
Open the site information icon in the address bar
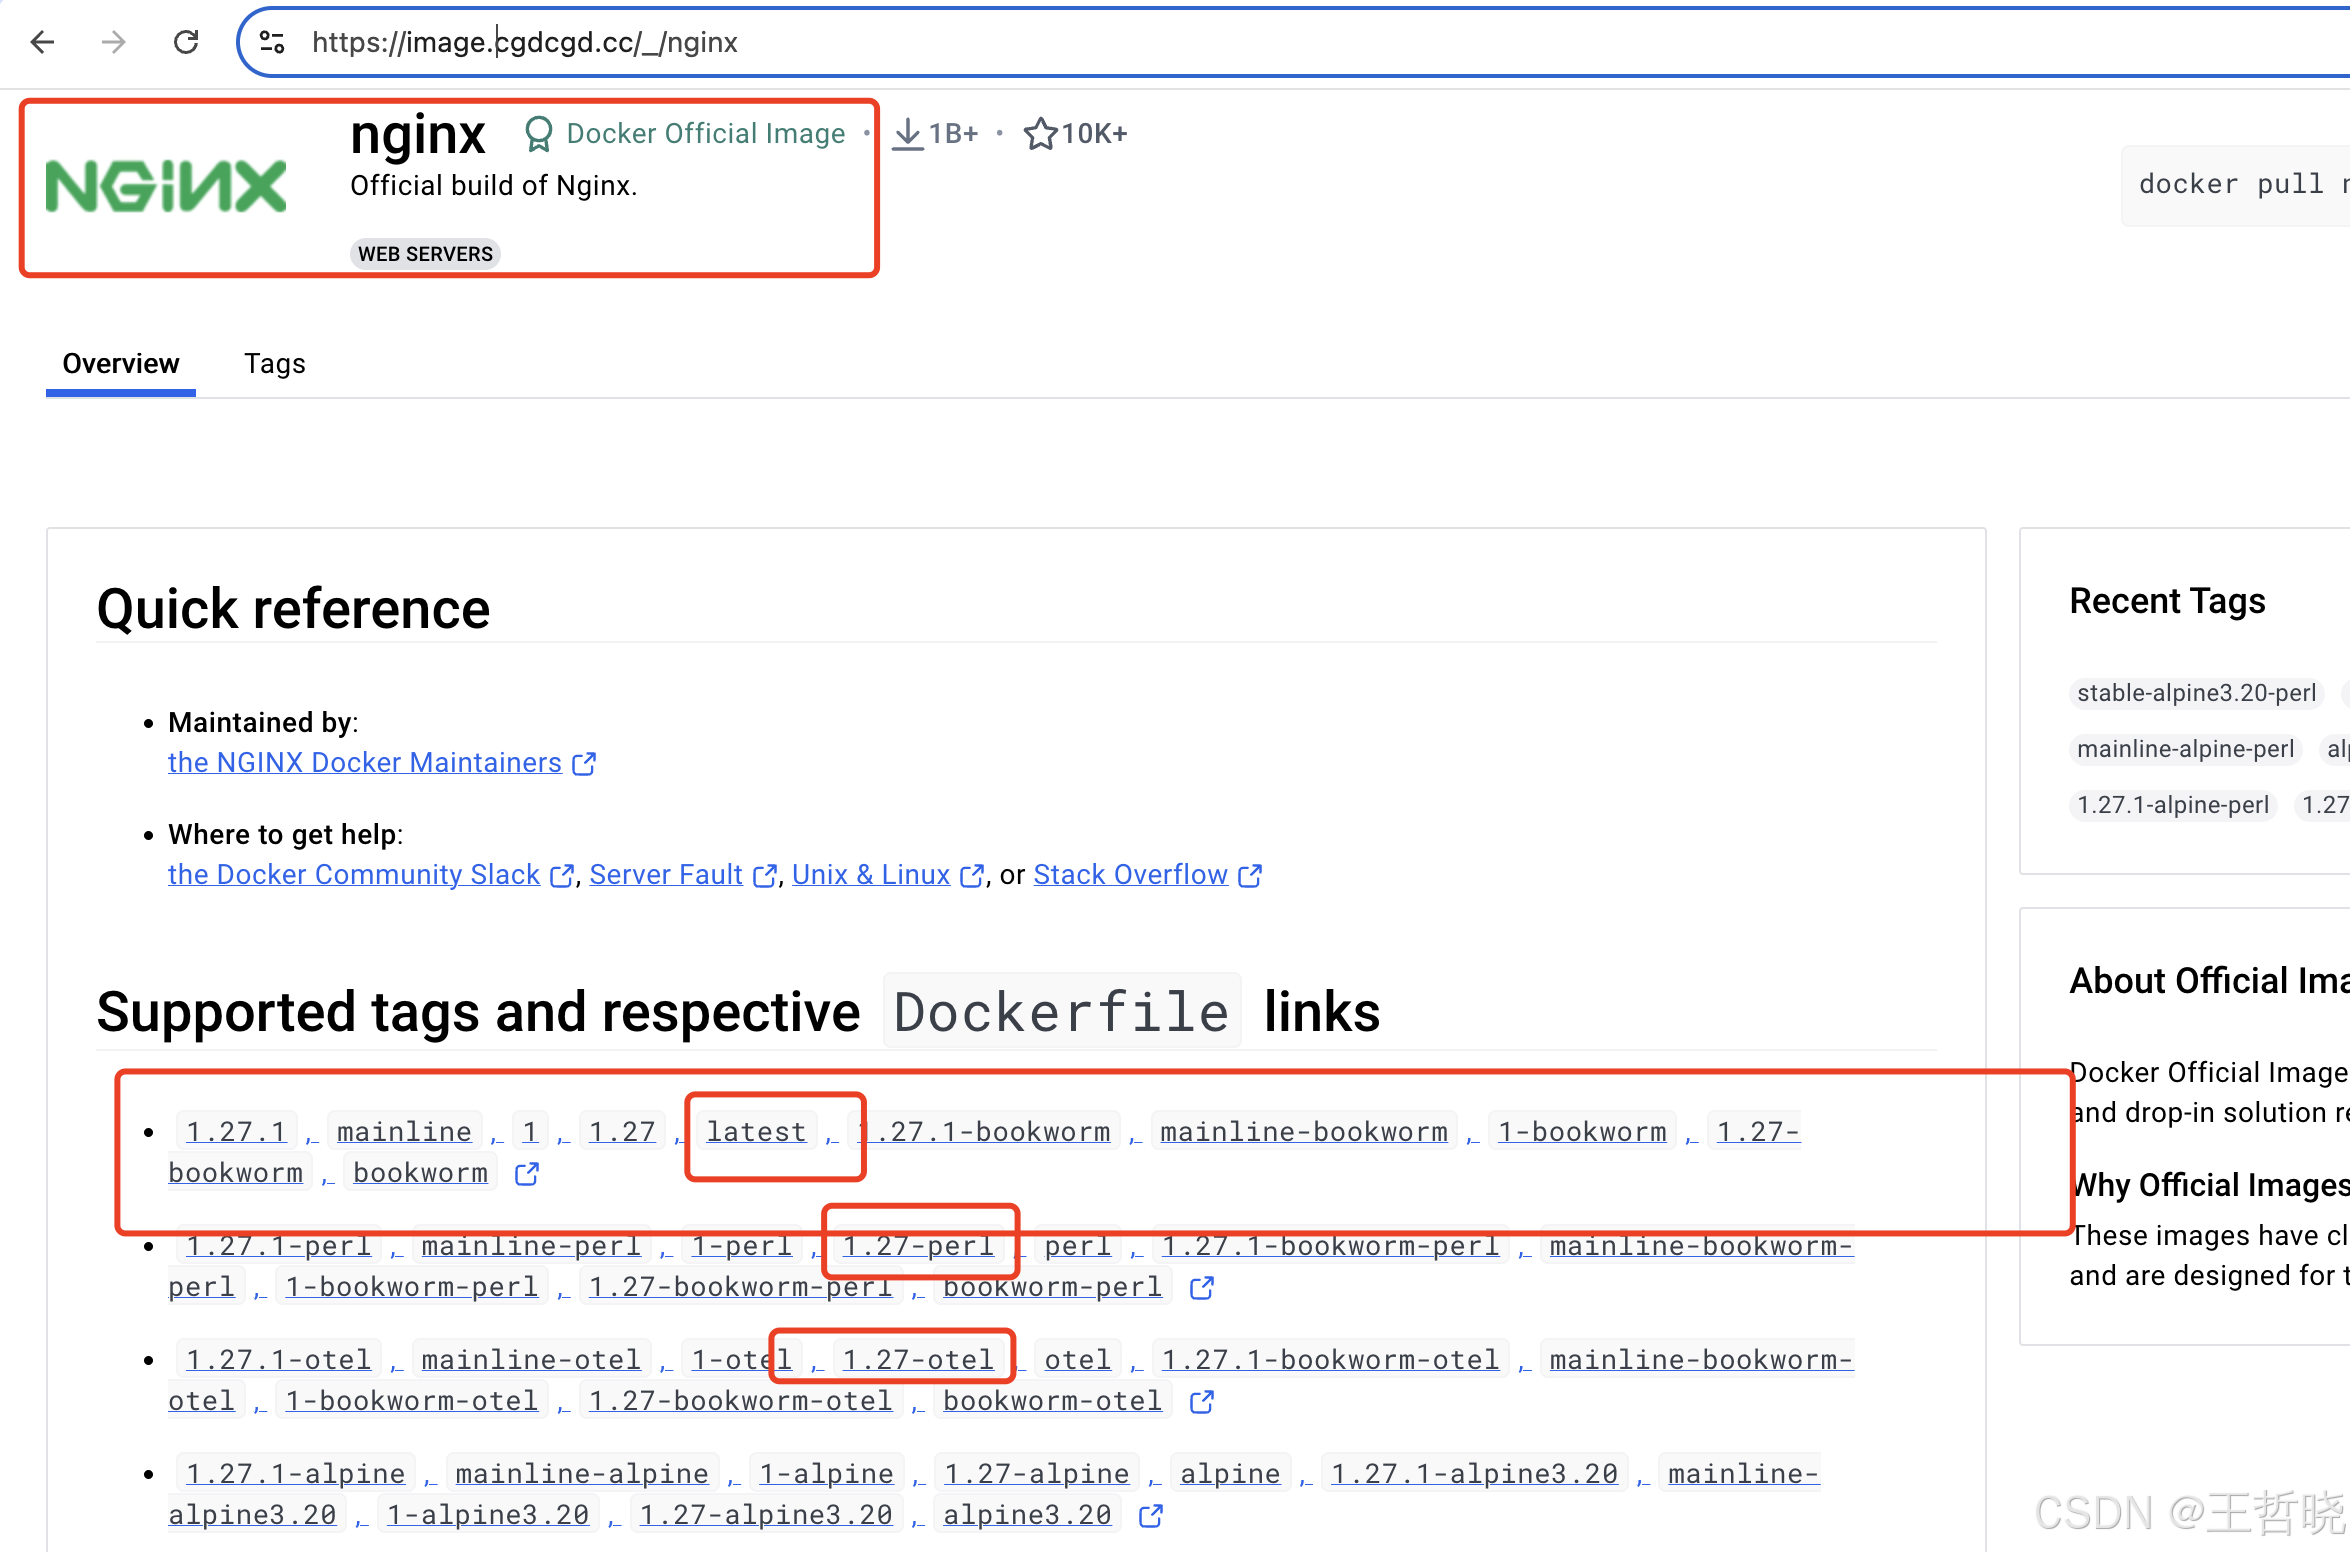tap(272, 42)
